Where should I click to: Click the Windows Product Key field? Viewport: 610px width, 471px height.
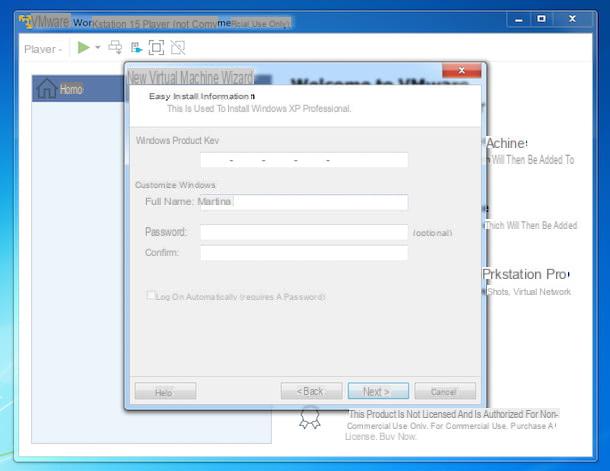304,160
